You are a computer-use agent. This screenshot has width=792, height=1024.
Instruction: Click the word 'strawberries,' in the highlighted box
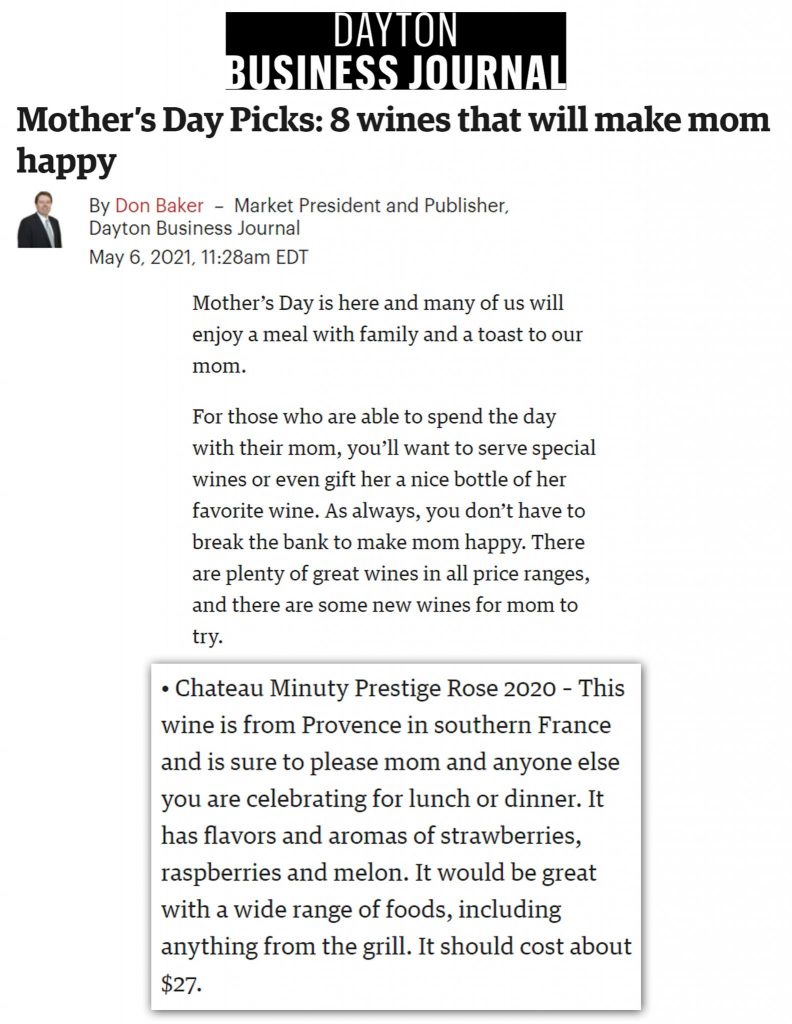coord(511,836)
